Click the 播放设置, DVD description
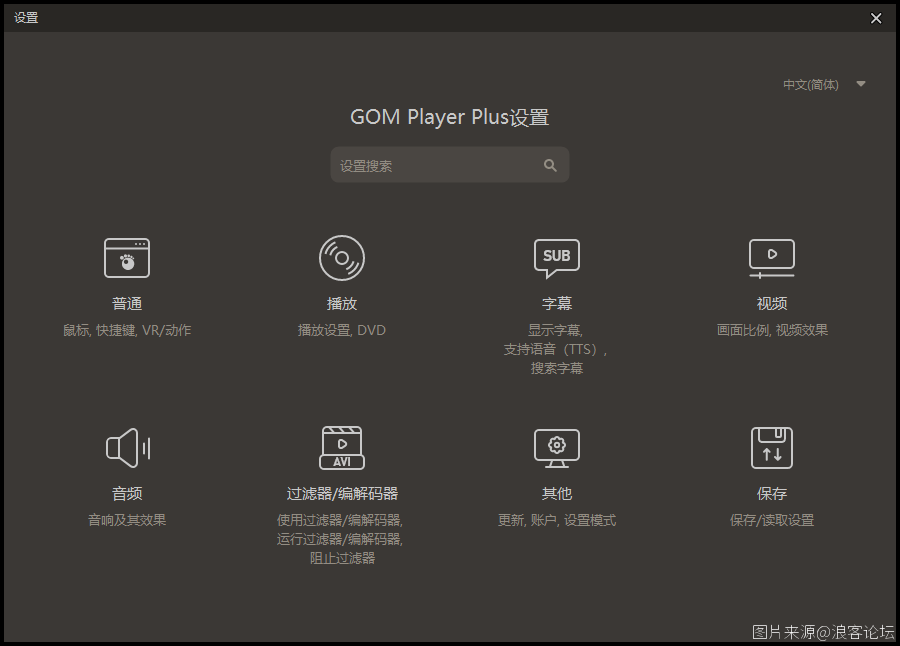Screen dimensions: 900x646 (x=342, y=330)
